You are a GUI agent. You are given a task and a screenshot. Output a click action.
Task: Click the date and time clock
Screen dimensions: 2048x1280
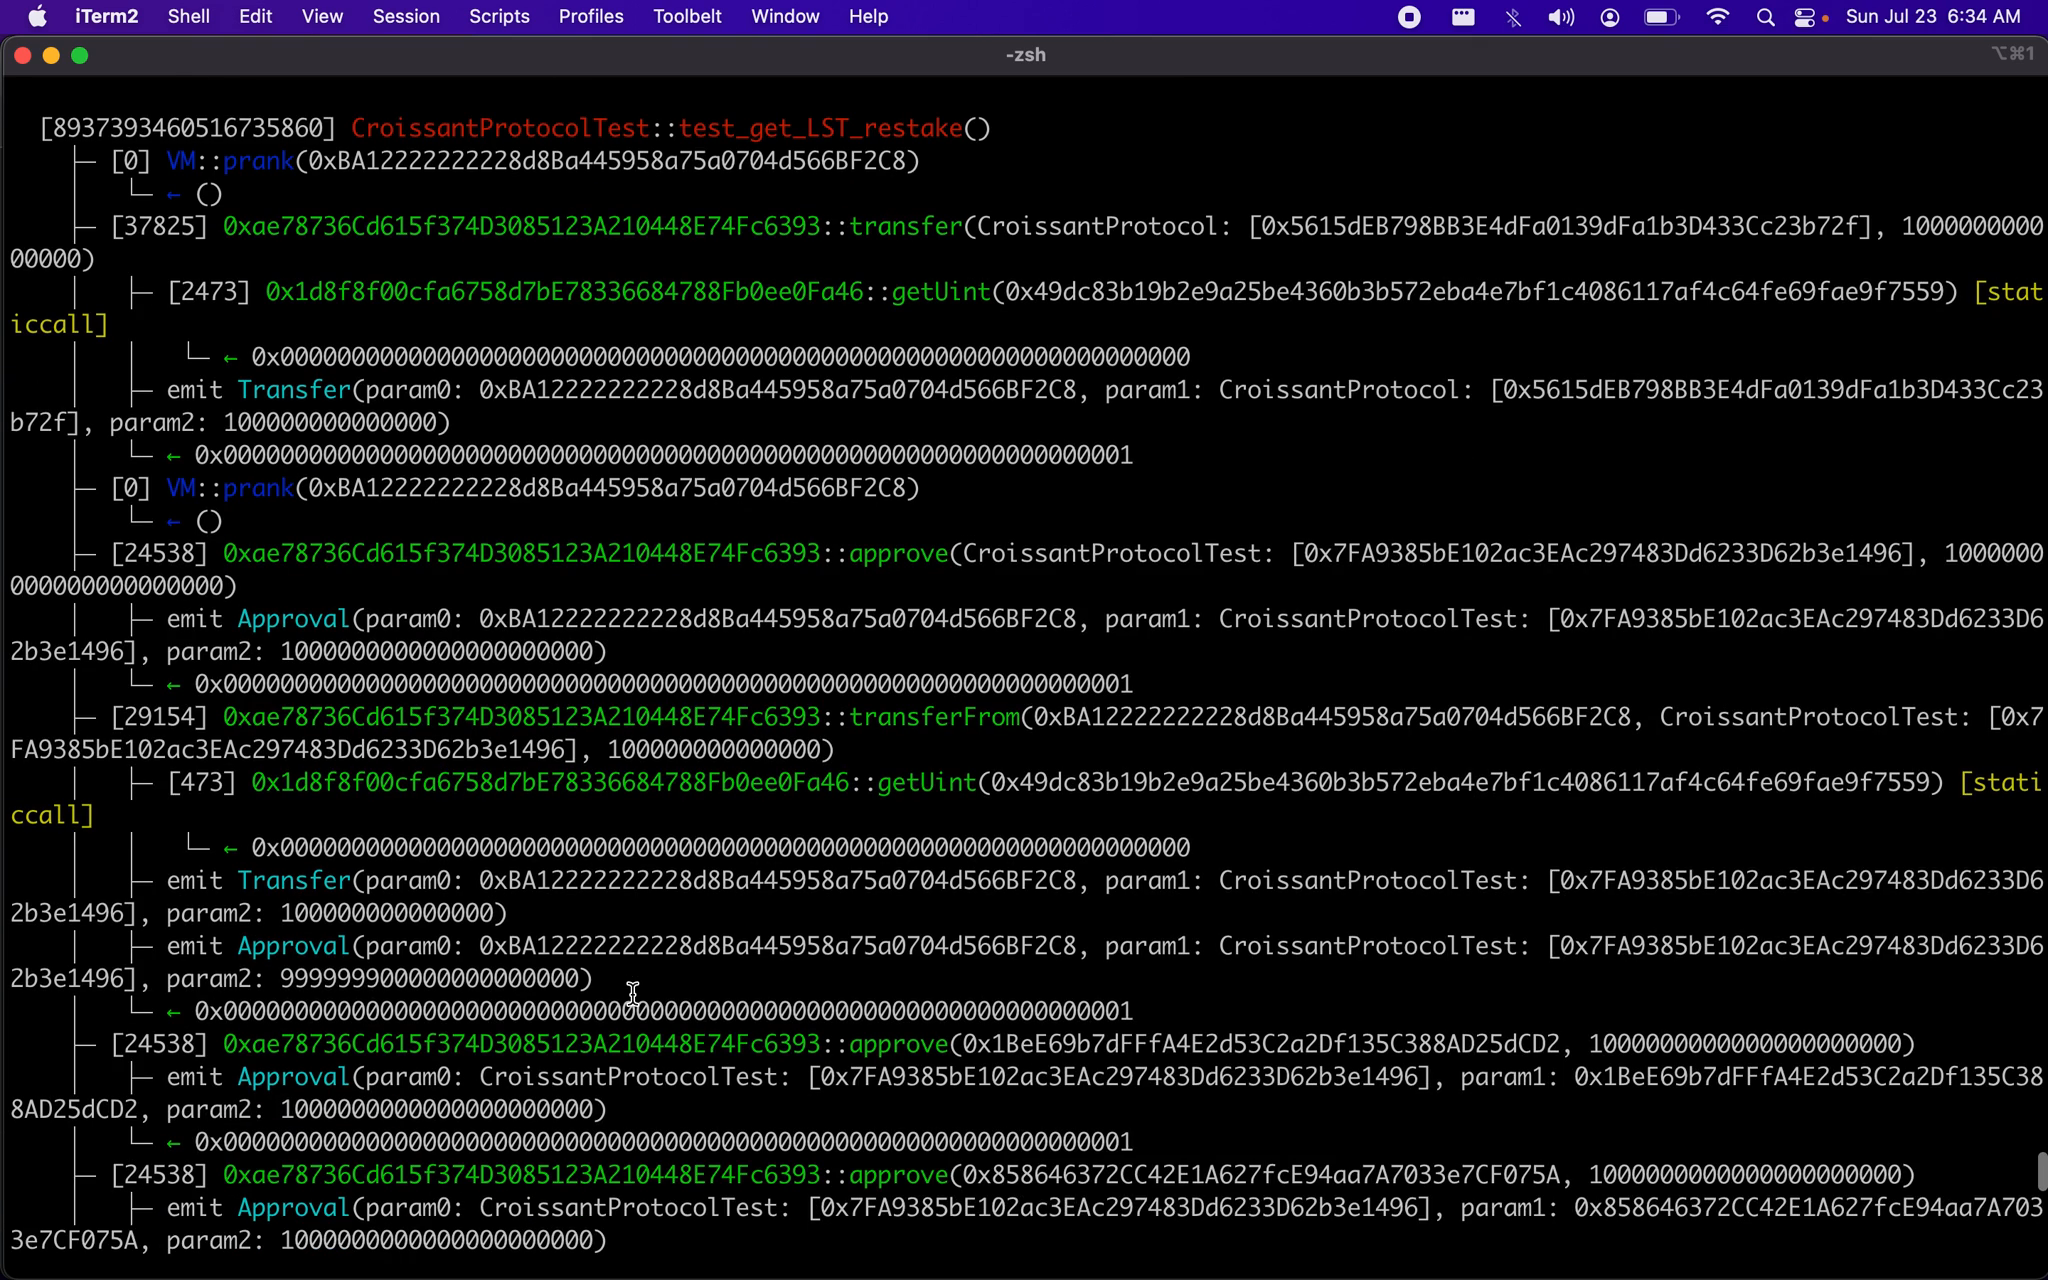(x=1933, y=17)
